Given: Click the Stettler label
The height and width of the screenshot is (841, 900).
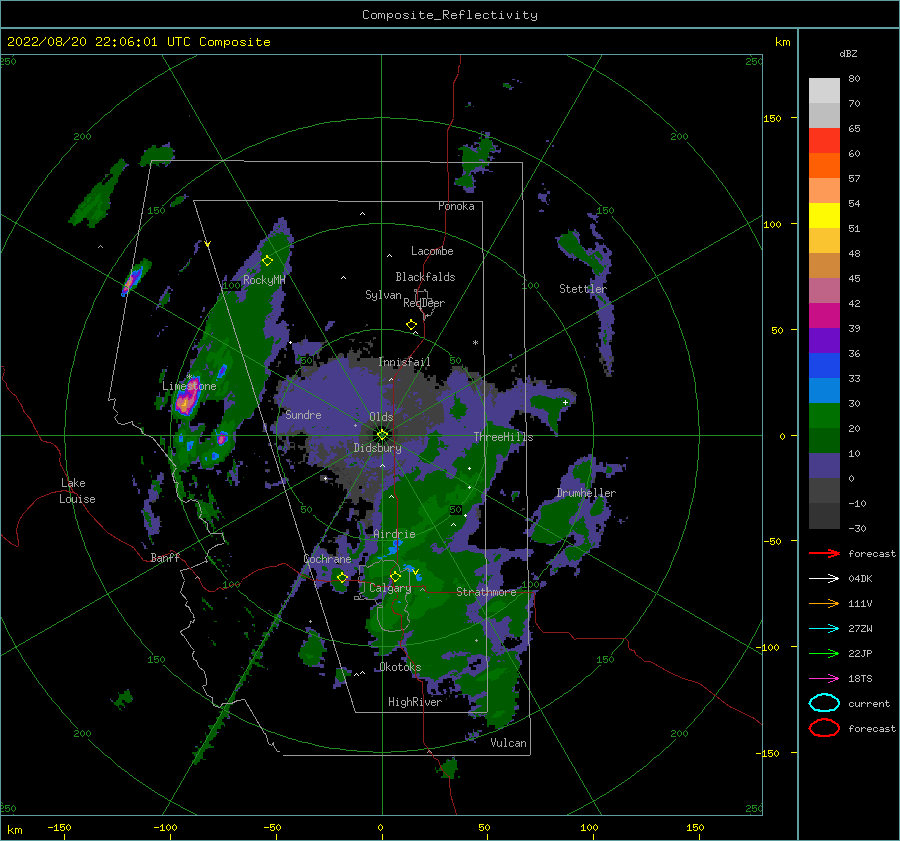Looking at the screenshot, I should click(583, 289).
